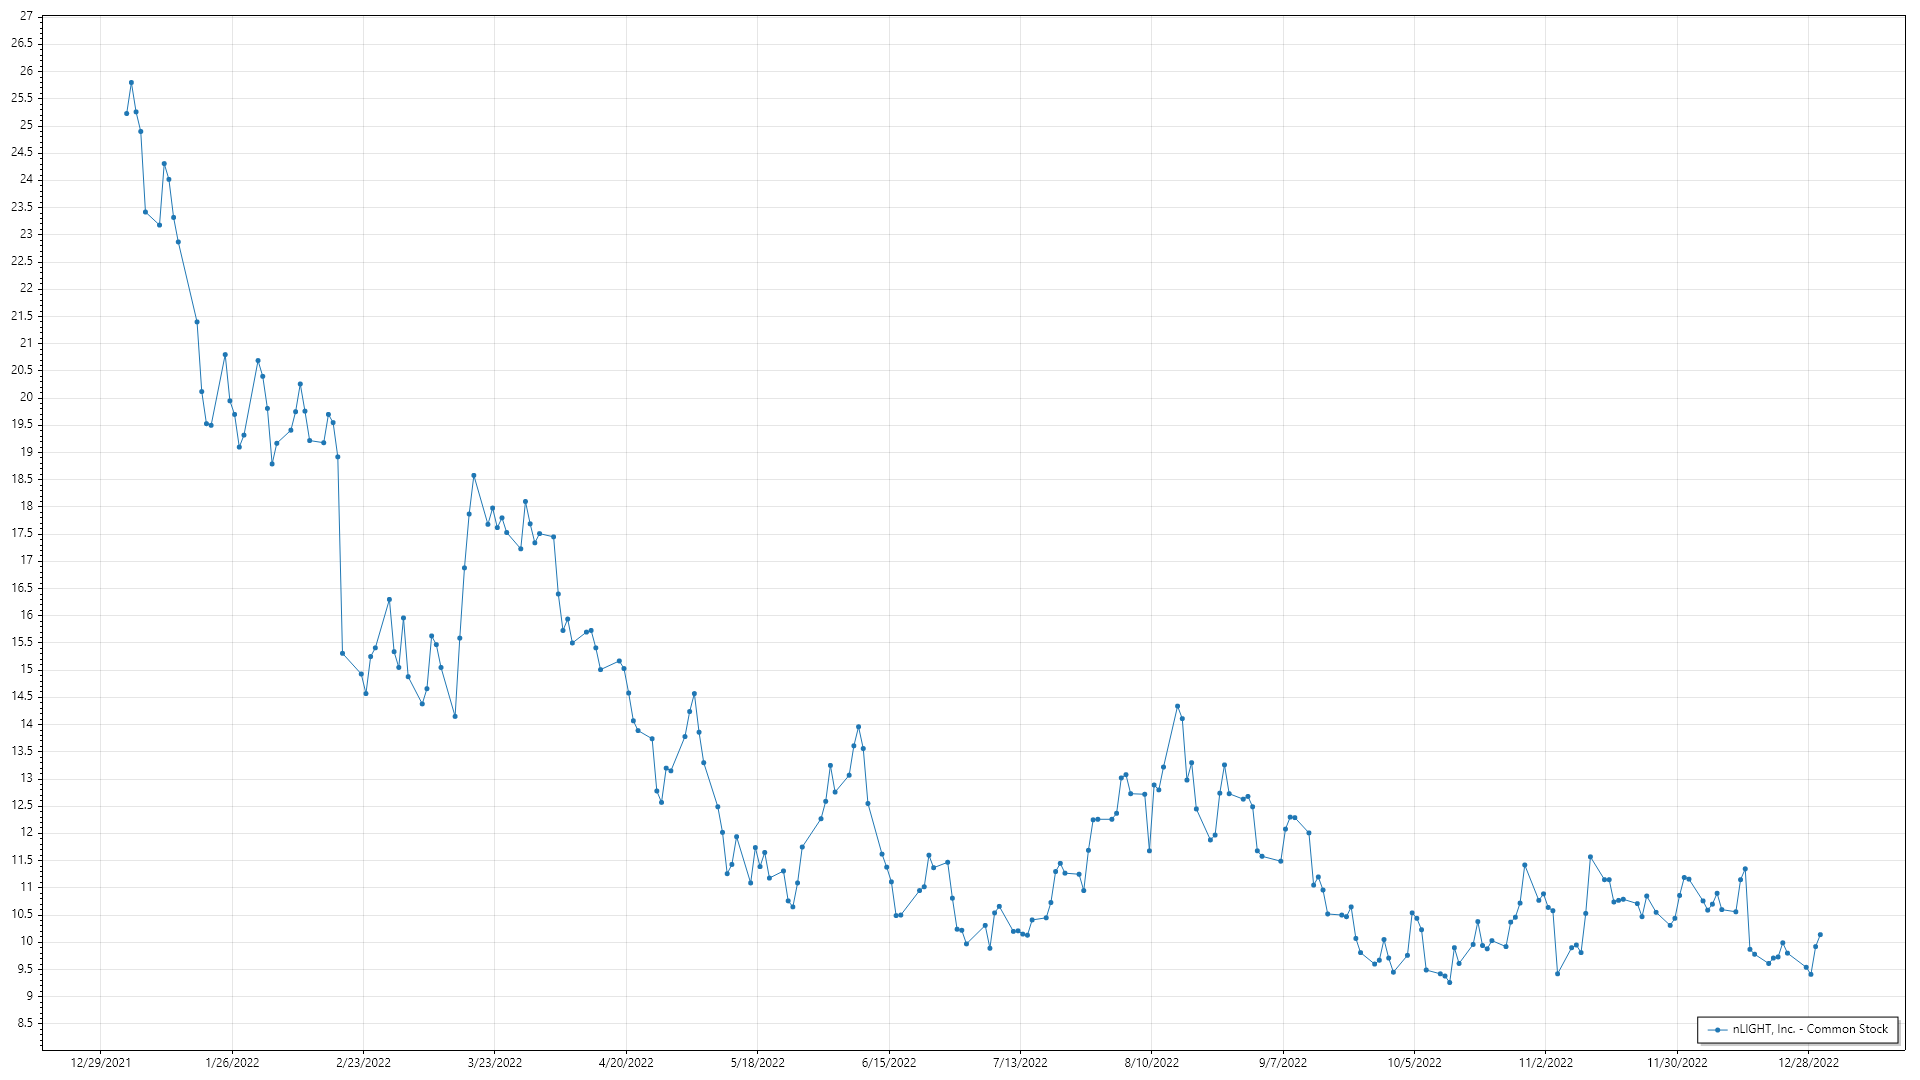1920x1080 pixels.
Task: Click the highest data point near 25.8
Action: [131, 83]
